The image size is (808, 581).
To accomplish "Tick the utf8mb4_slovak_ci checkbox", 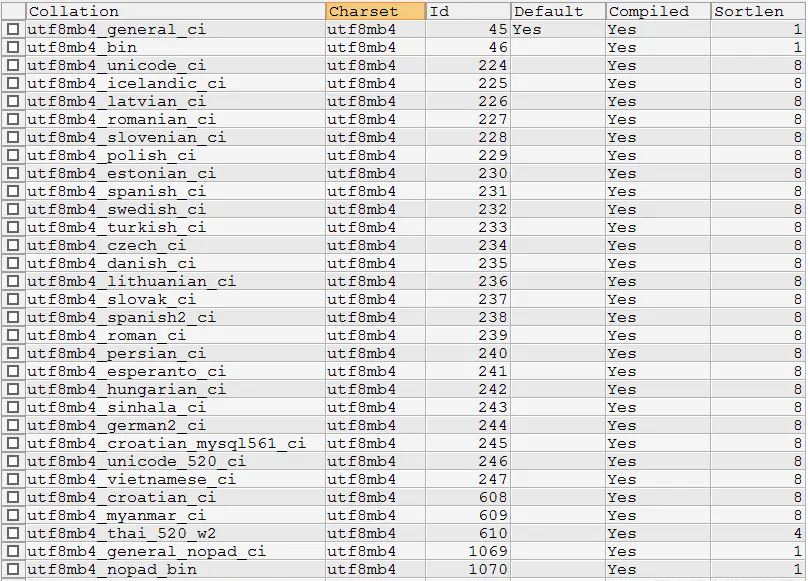I will pos(13,299).
